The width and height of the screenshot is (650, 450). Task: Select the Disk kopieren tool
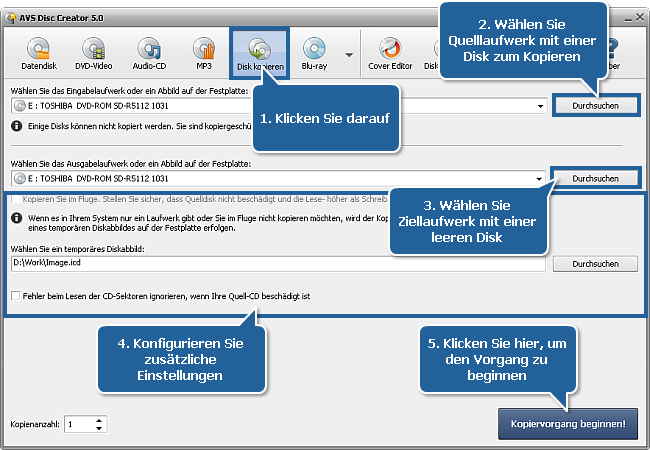coord(260,53)
